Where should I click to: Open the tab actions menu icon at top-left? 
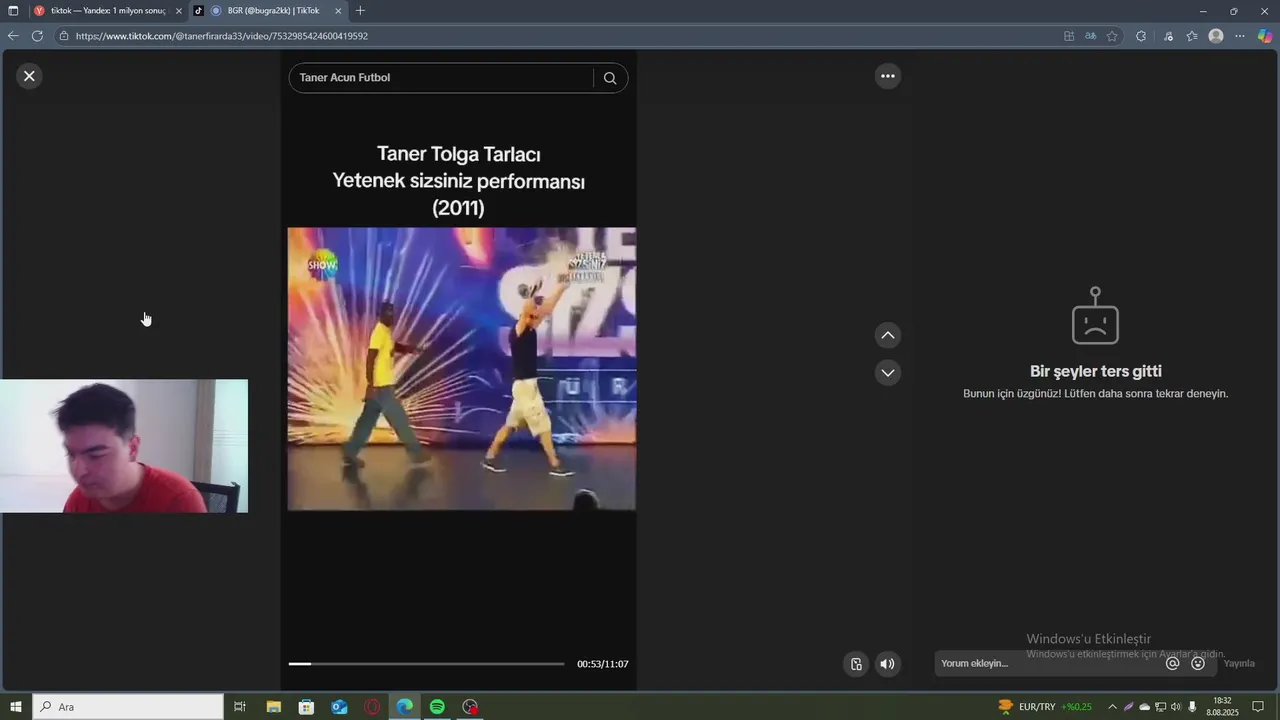pyautogui.click(x=13, y=11)
